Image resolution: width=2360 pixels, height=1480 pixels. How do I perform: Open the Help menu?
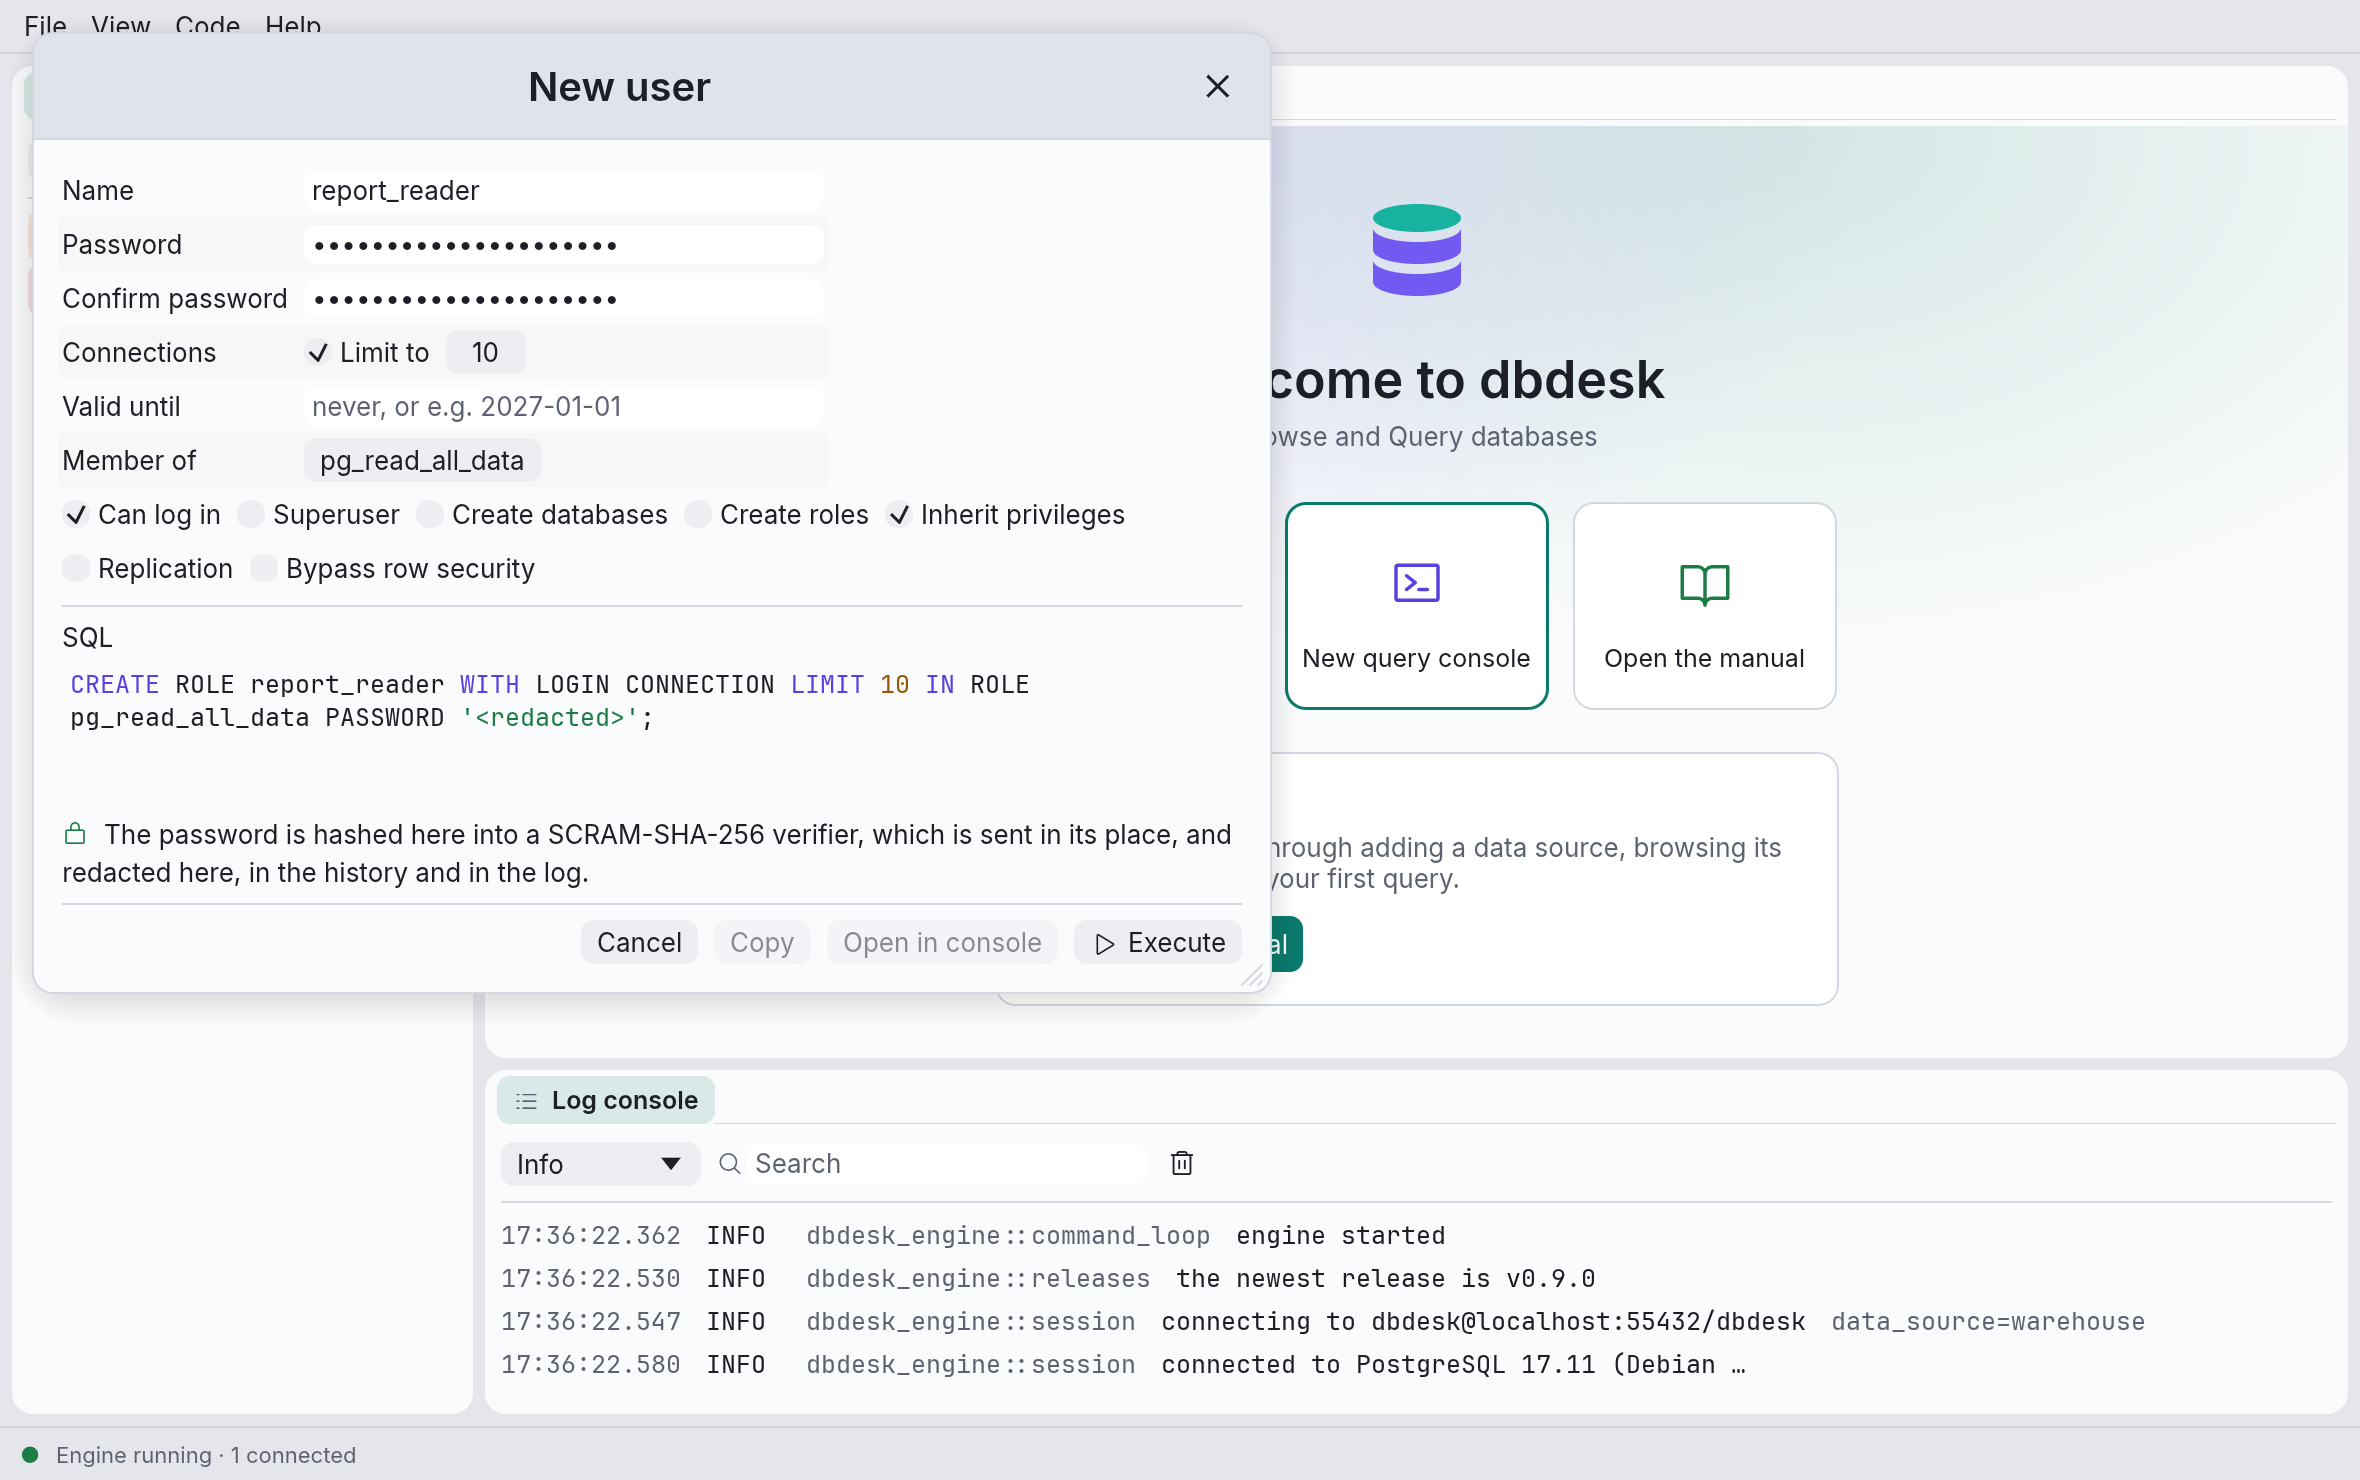click(x=293, y=25)
